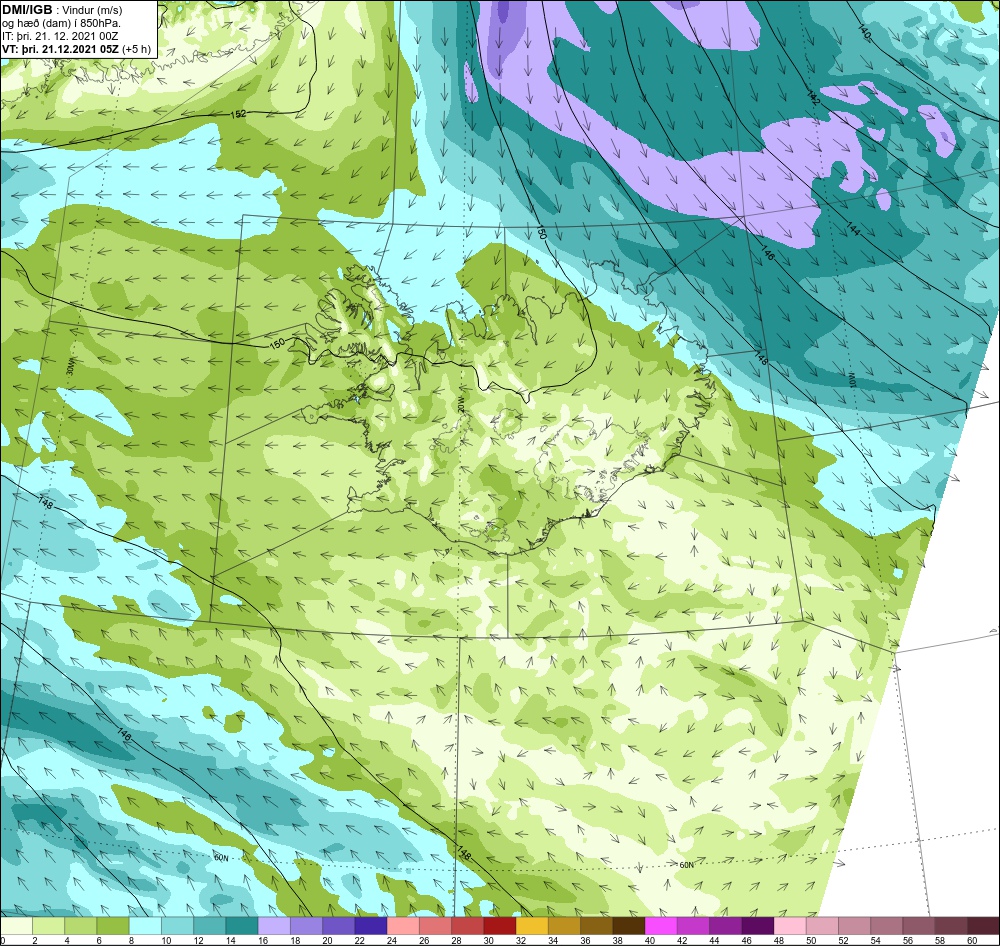
Task: Click the '30W' longitude label
Action: pos(70,367)
